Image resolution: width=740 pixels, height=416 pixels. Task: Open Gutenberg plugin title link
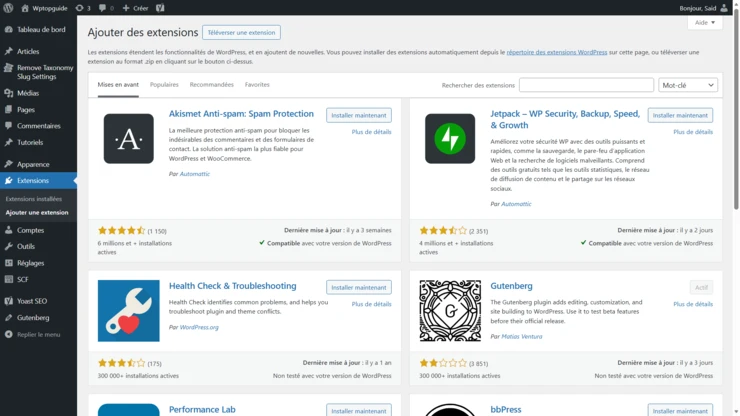pyautogui.click(x=511, y=286)
